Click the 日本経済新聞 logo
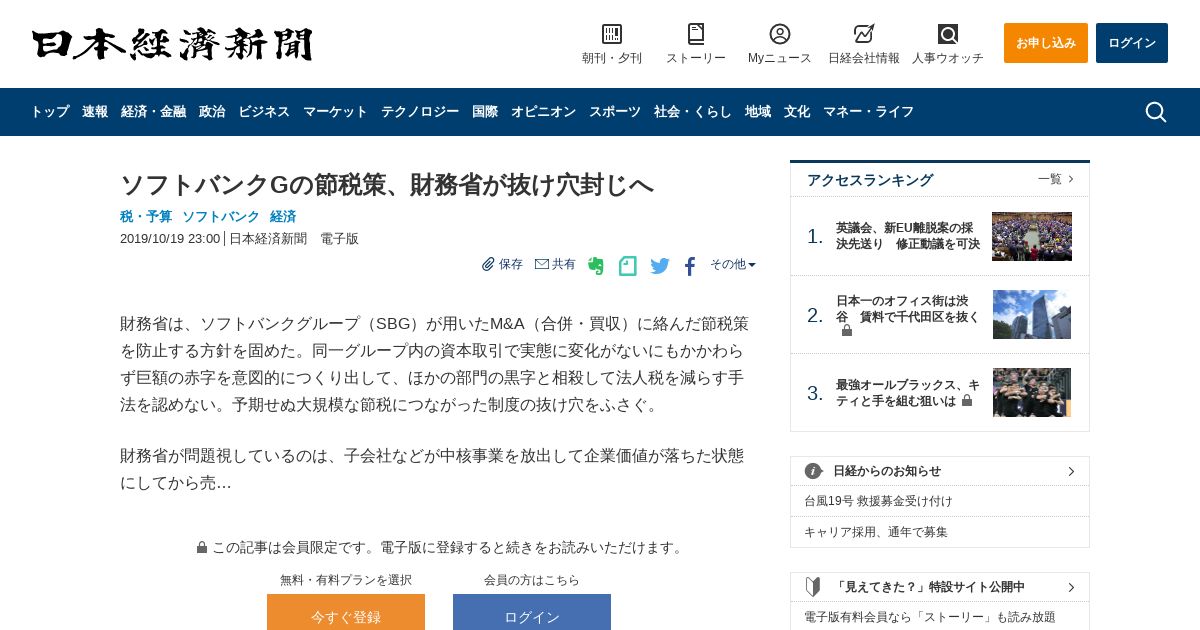This screenshot has width=1200, height=630. pyautogui.click(x=172, y=44)
